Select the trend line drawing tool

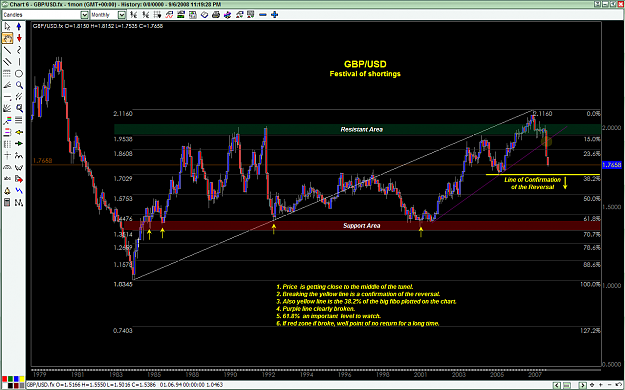(8, 50)
